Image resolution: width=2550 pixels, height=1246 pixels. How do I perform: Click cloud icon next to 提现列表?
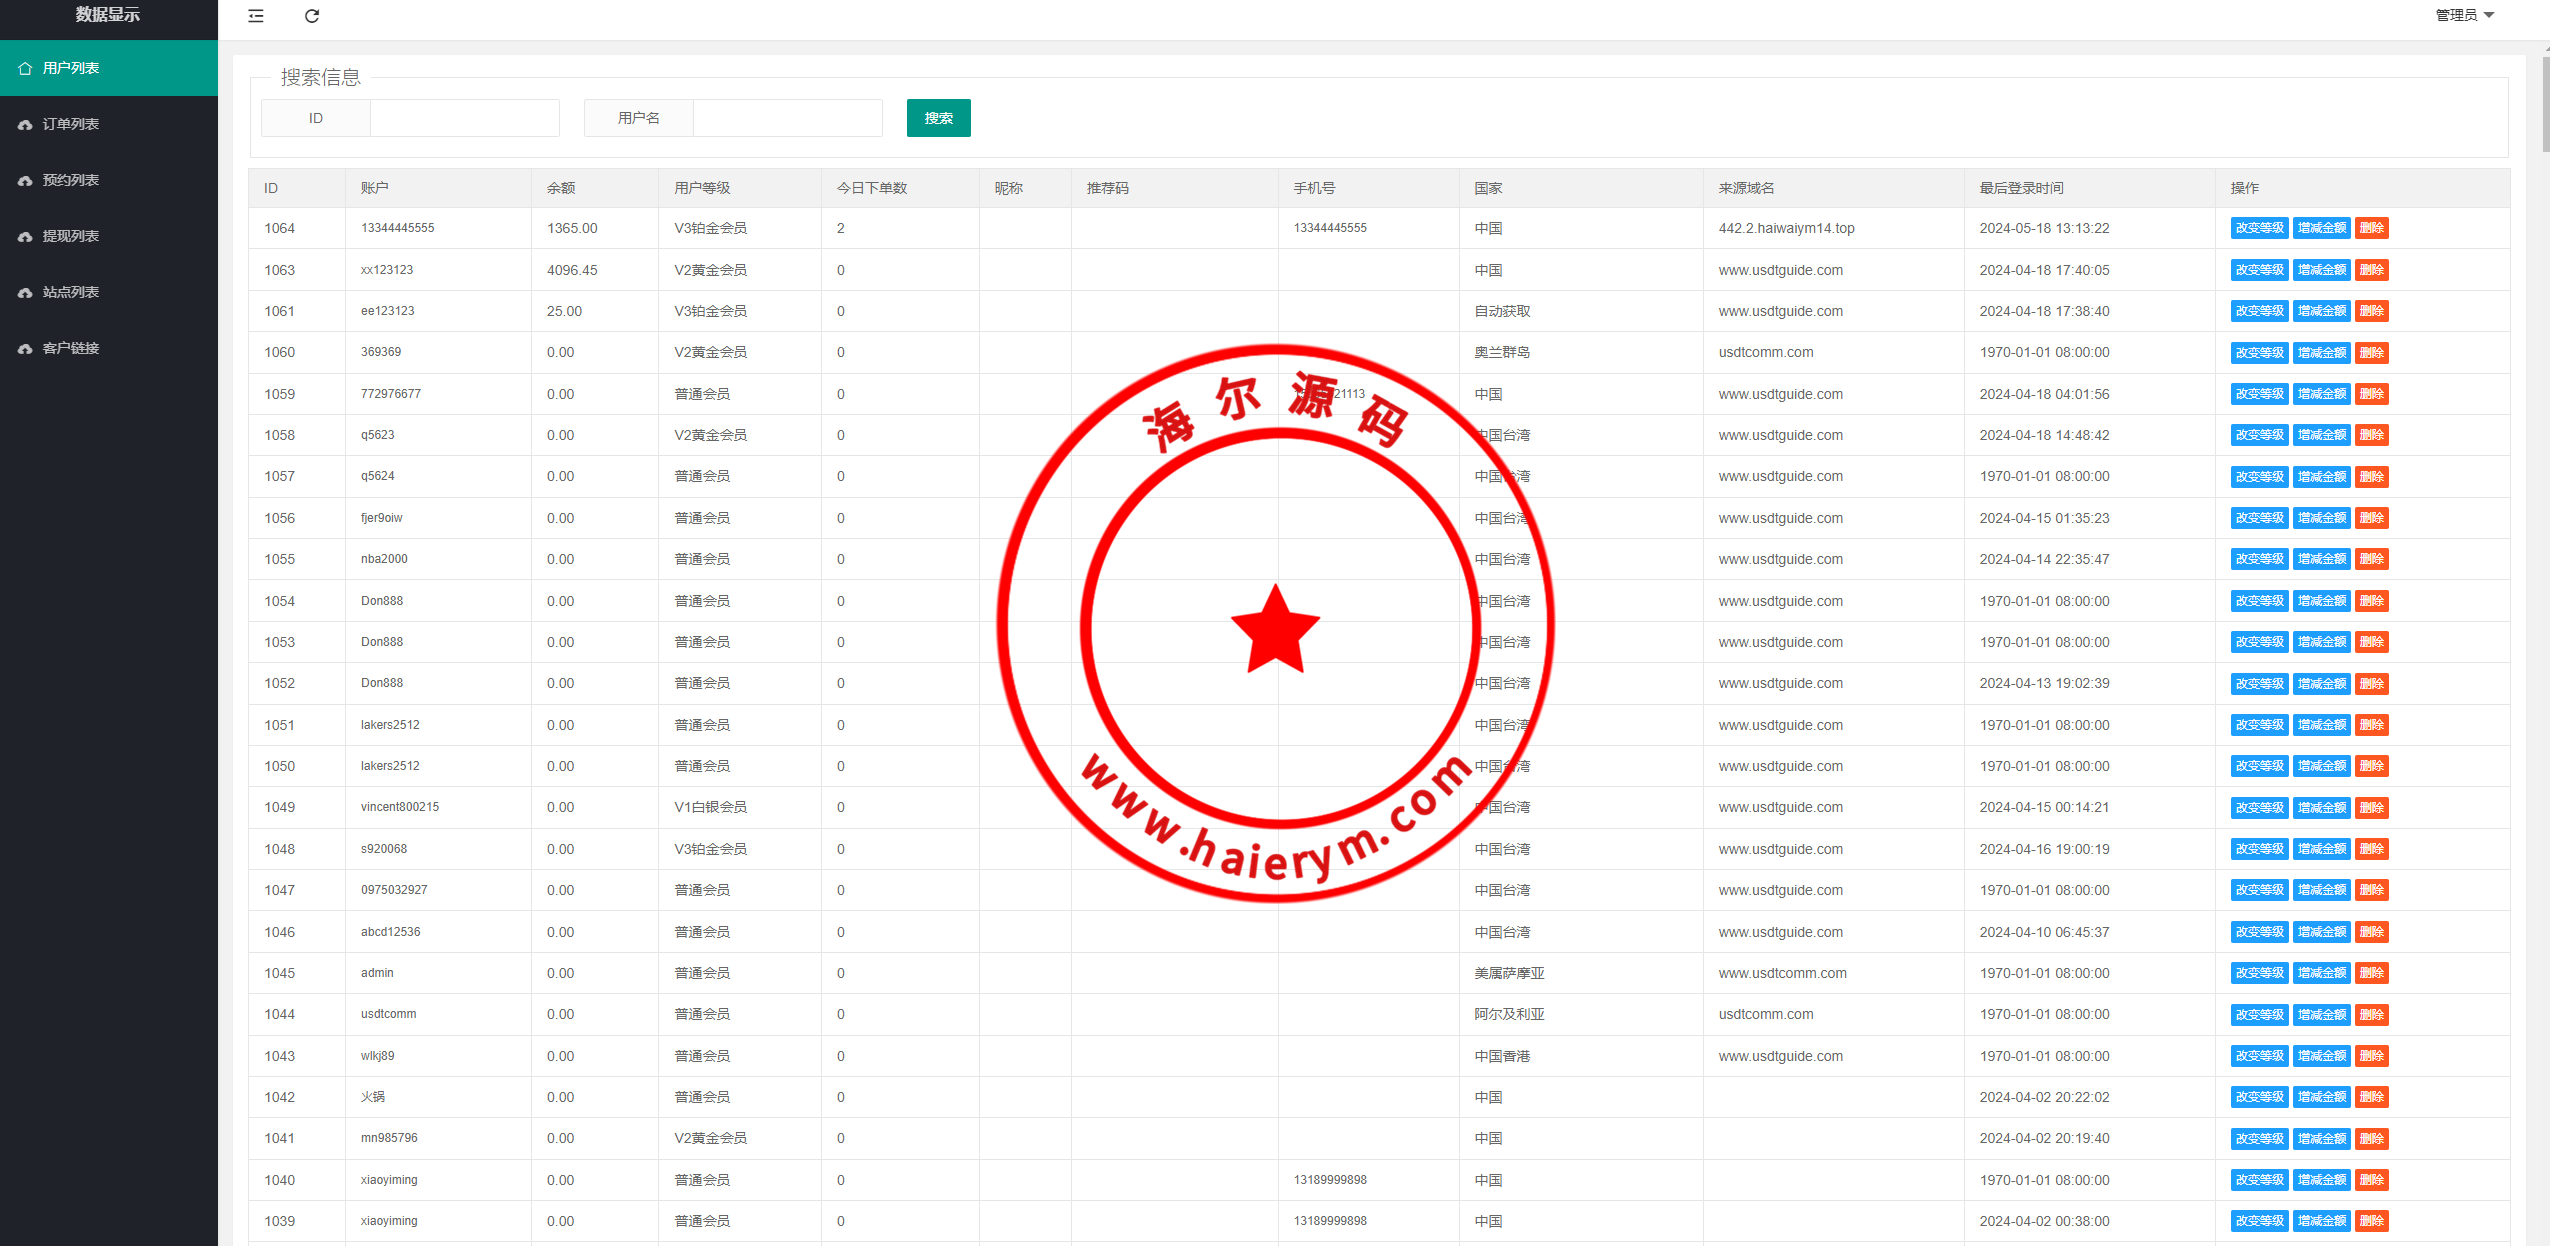click(25, 236)
